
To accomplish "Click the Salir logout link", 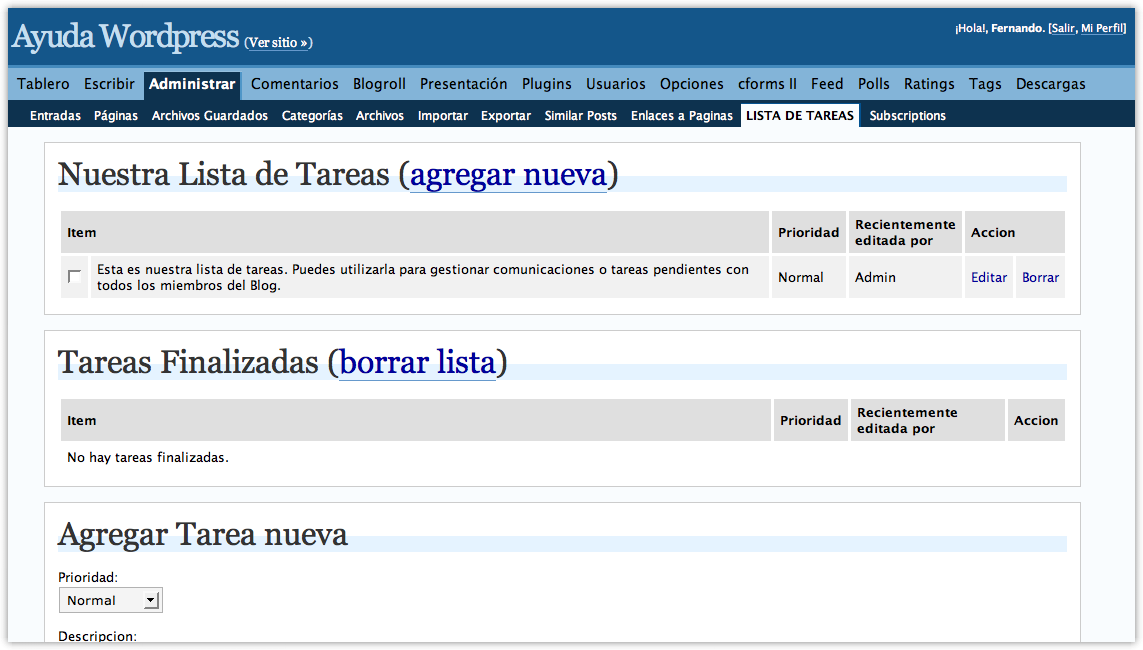I will (1062, 28).
